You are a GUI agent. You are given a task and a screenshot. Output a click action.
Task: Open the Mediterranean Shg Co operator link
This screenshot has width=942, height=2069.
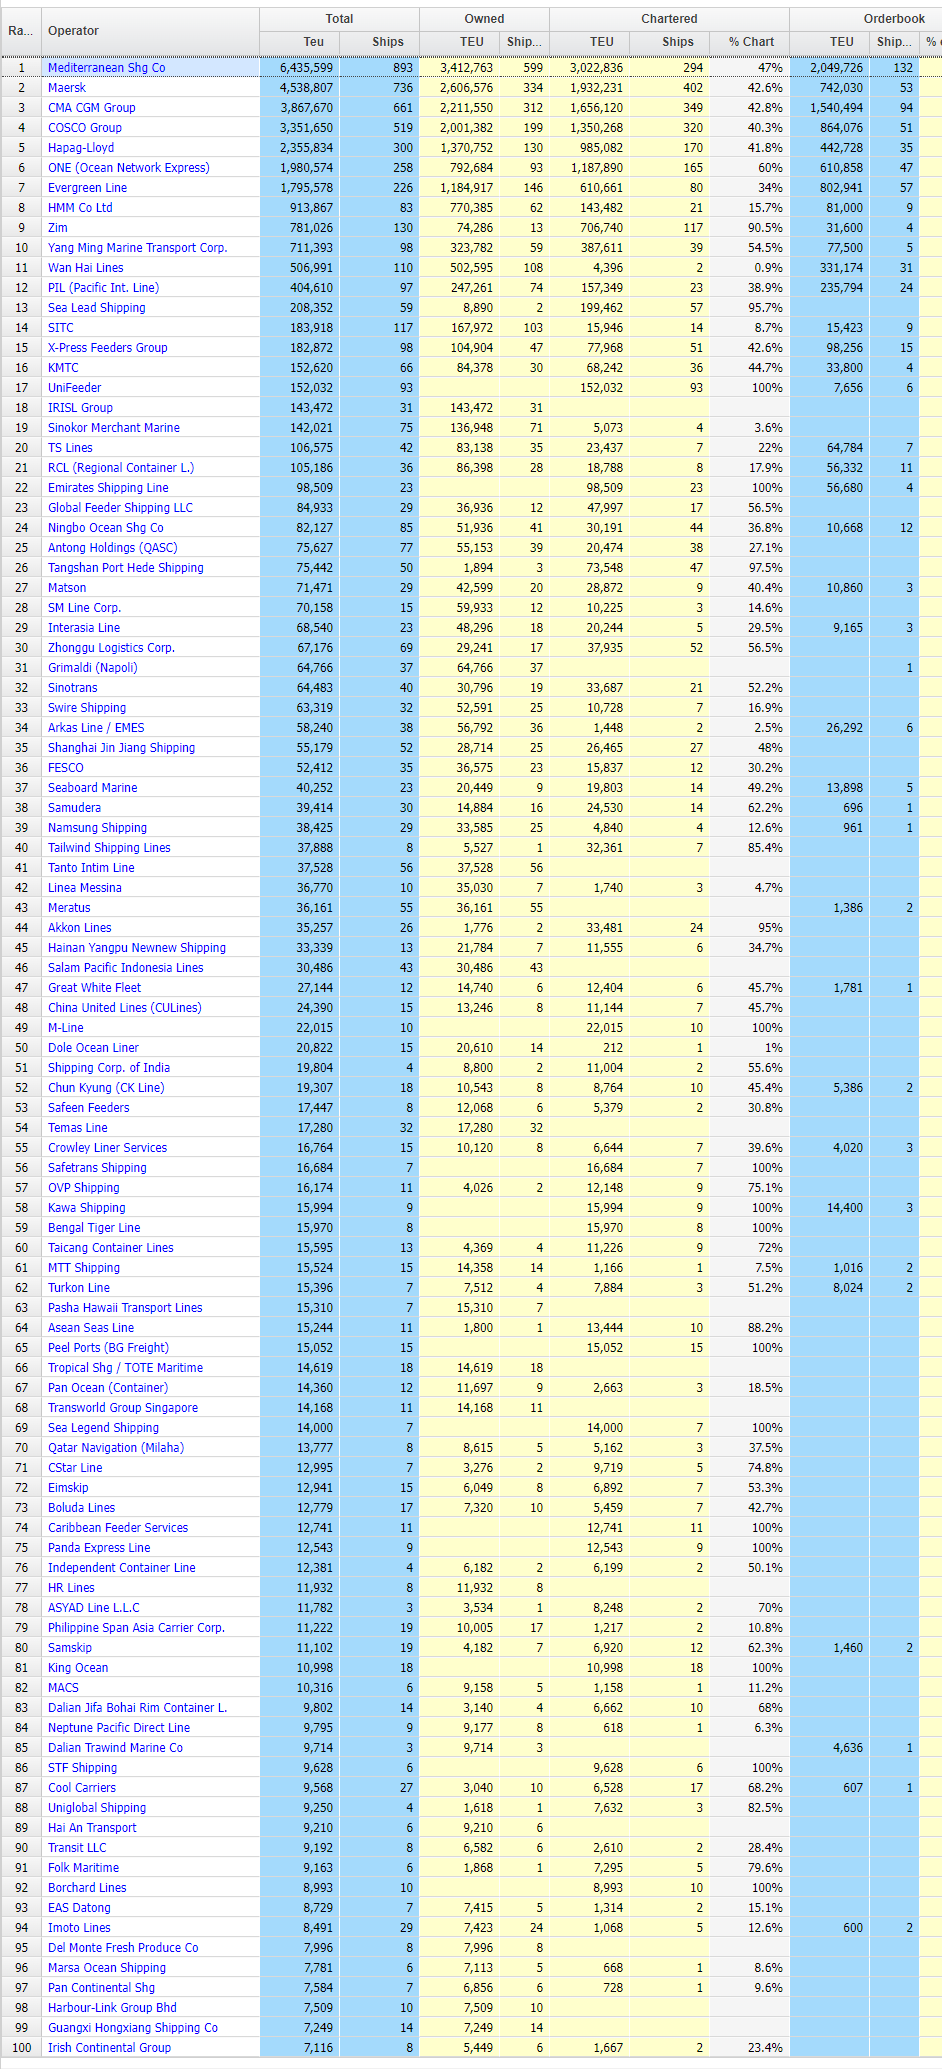[107, 68]
